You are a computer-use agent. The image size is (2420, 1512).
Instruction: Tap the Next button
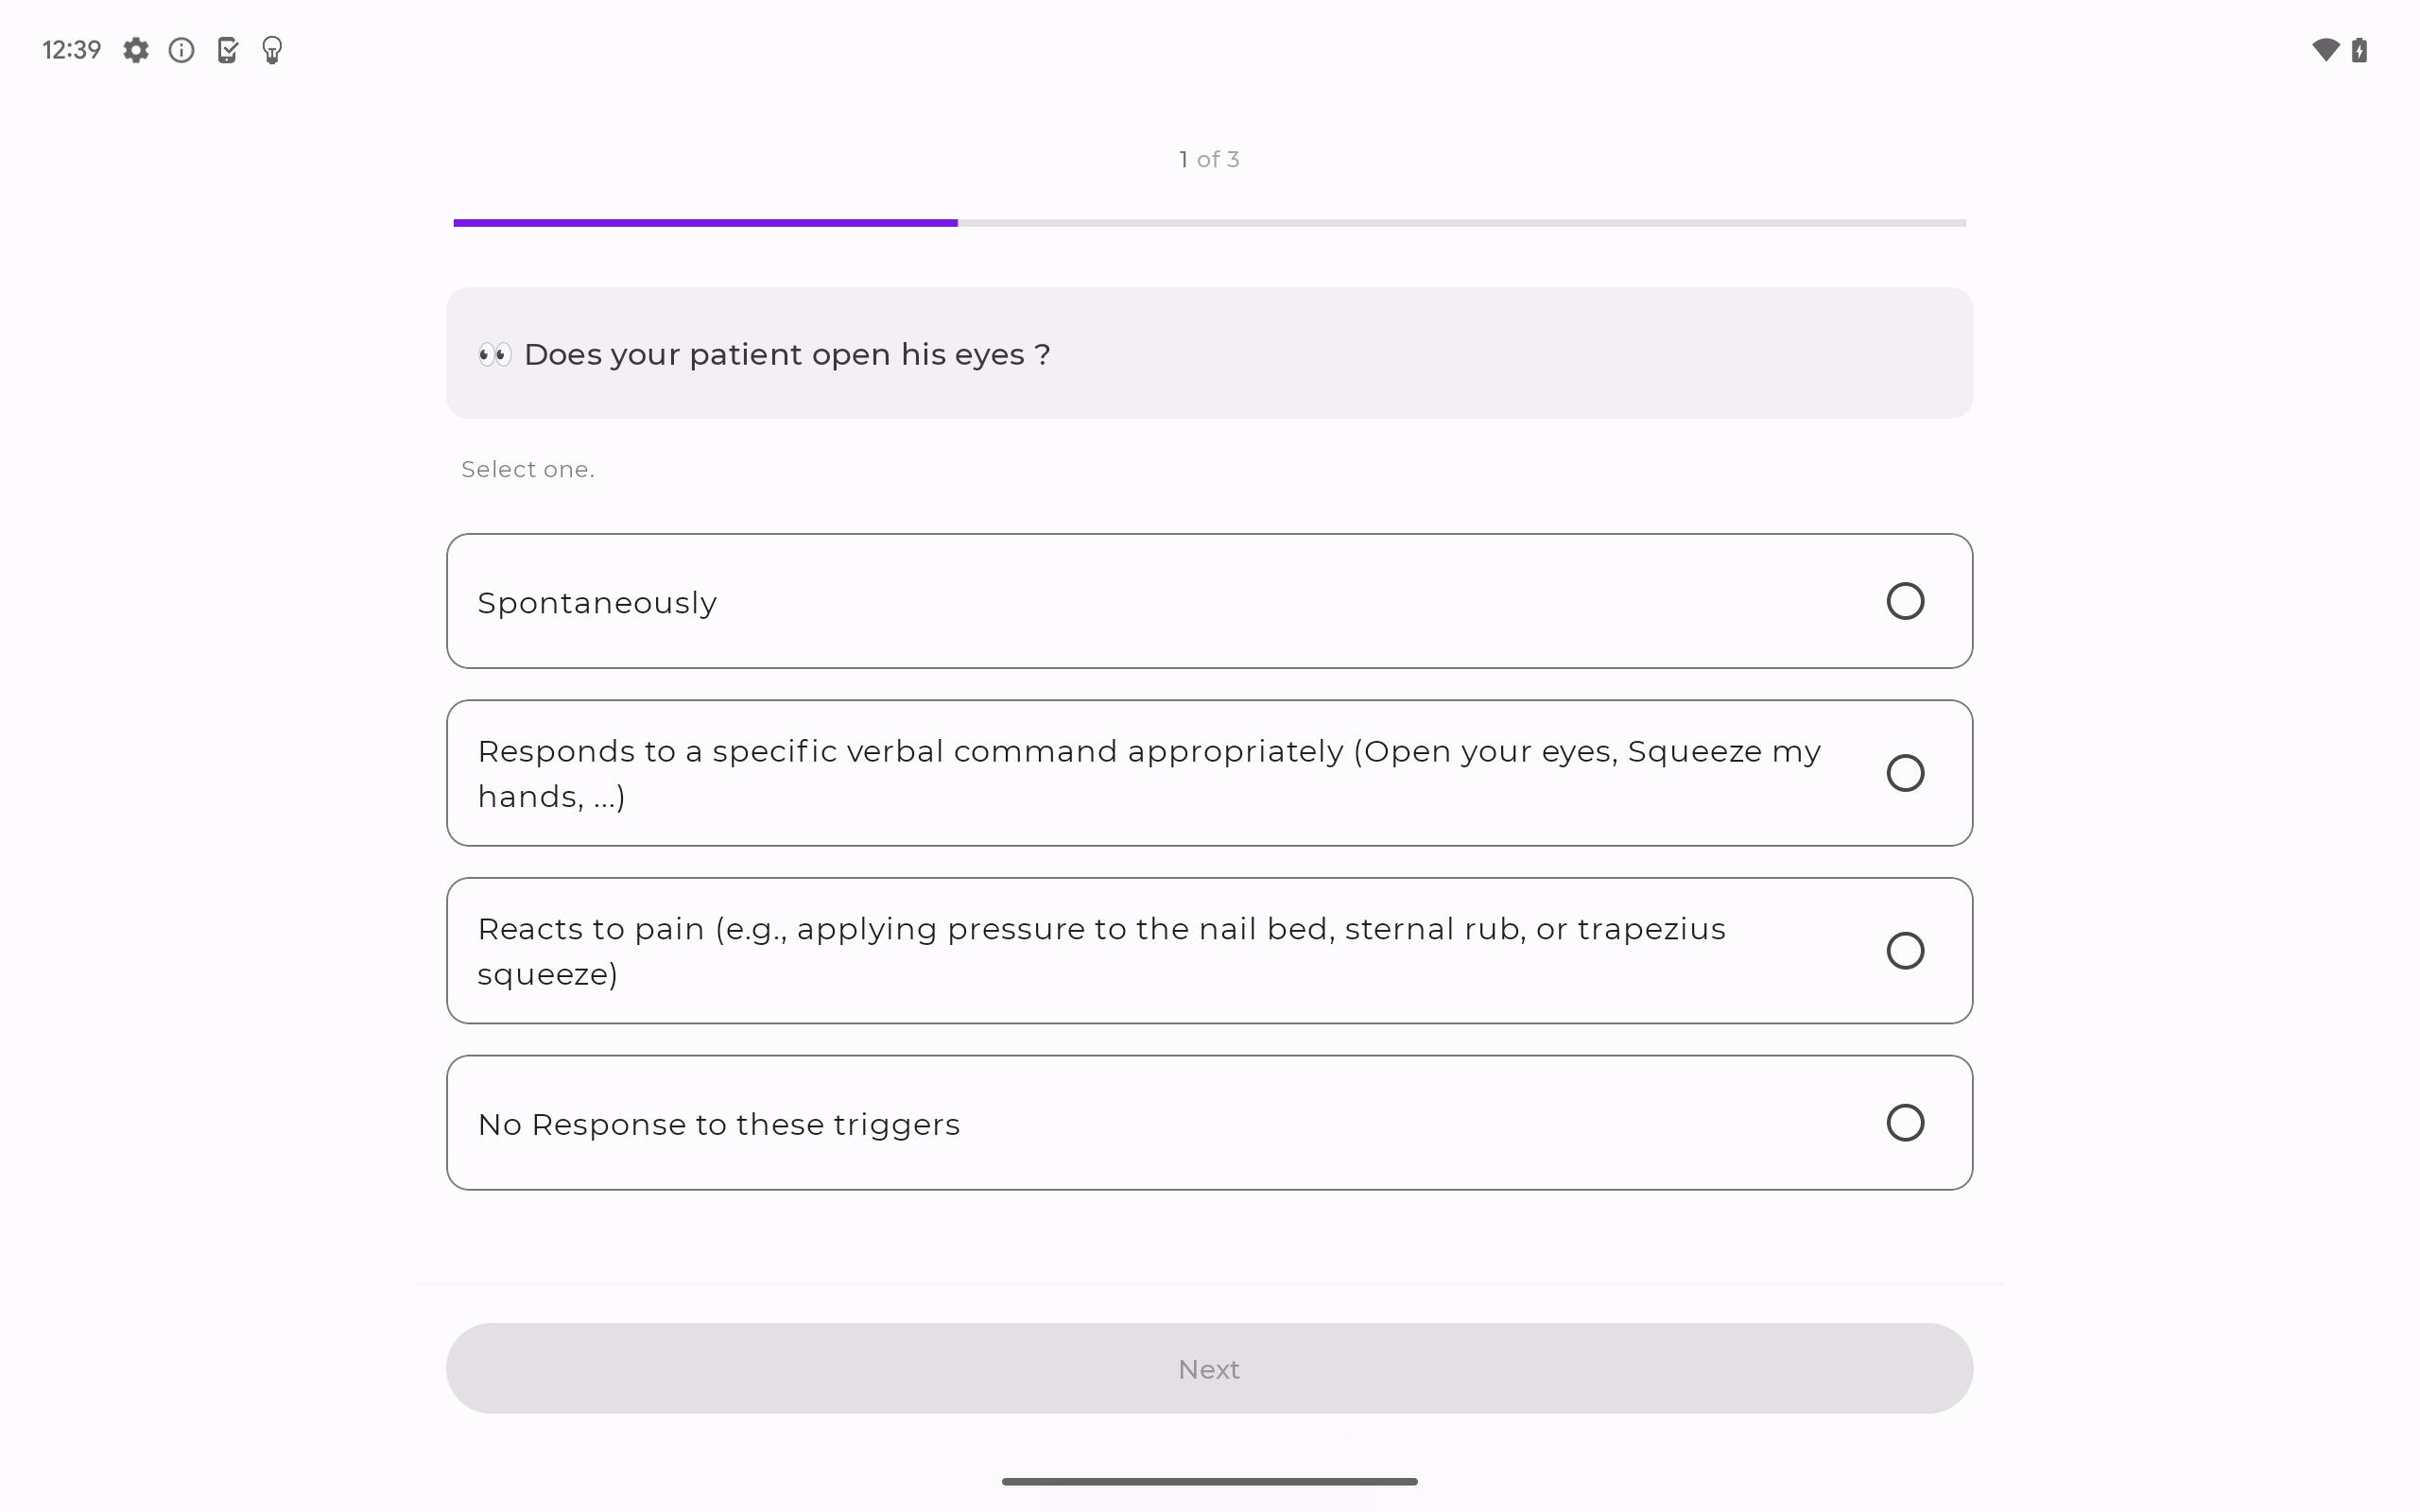pyautogui.click(x=1209, y=1368)
